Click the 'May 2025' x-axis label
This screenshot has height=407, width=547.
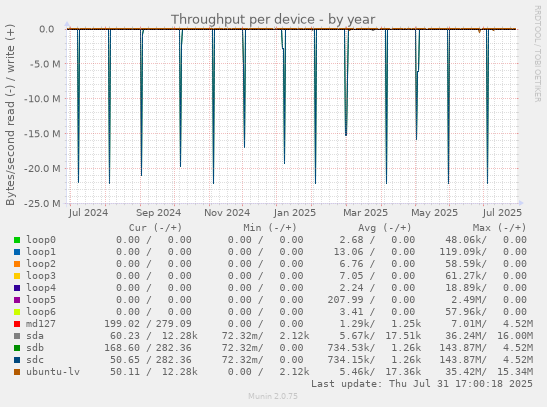434,213
